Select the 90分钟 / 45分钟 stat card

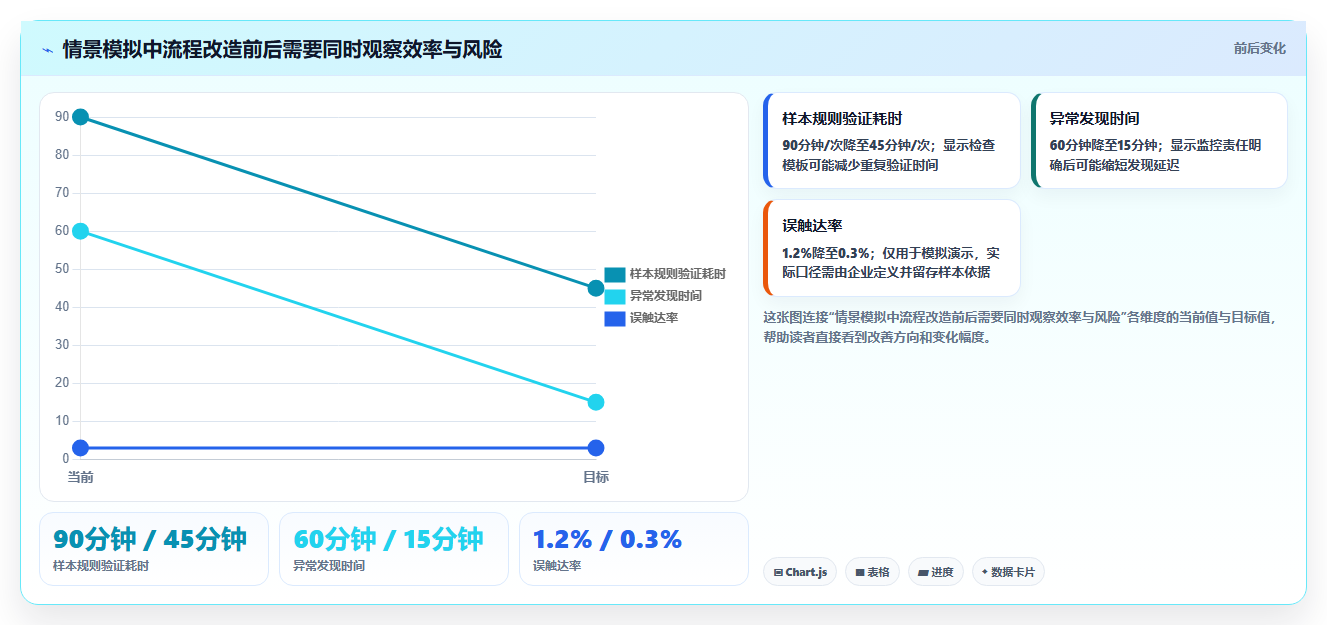(154, 549)
